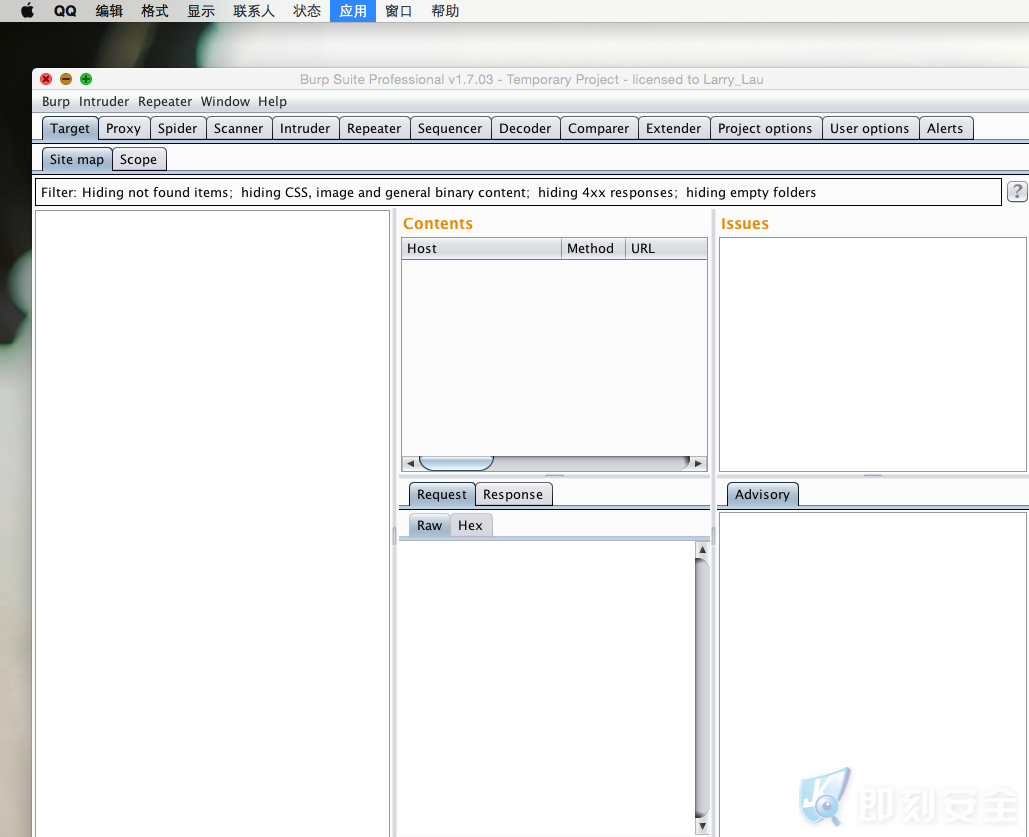Close the Burp Suite window
The height and width of the screenshot is (837, 1029).
click(x=46, y=79)
